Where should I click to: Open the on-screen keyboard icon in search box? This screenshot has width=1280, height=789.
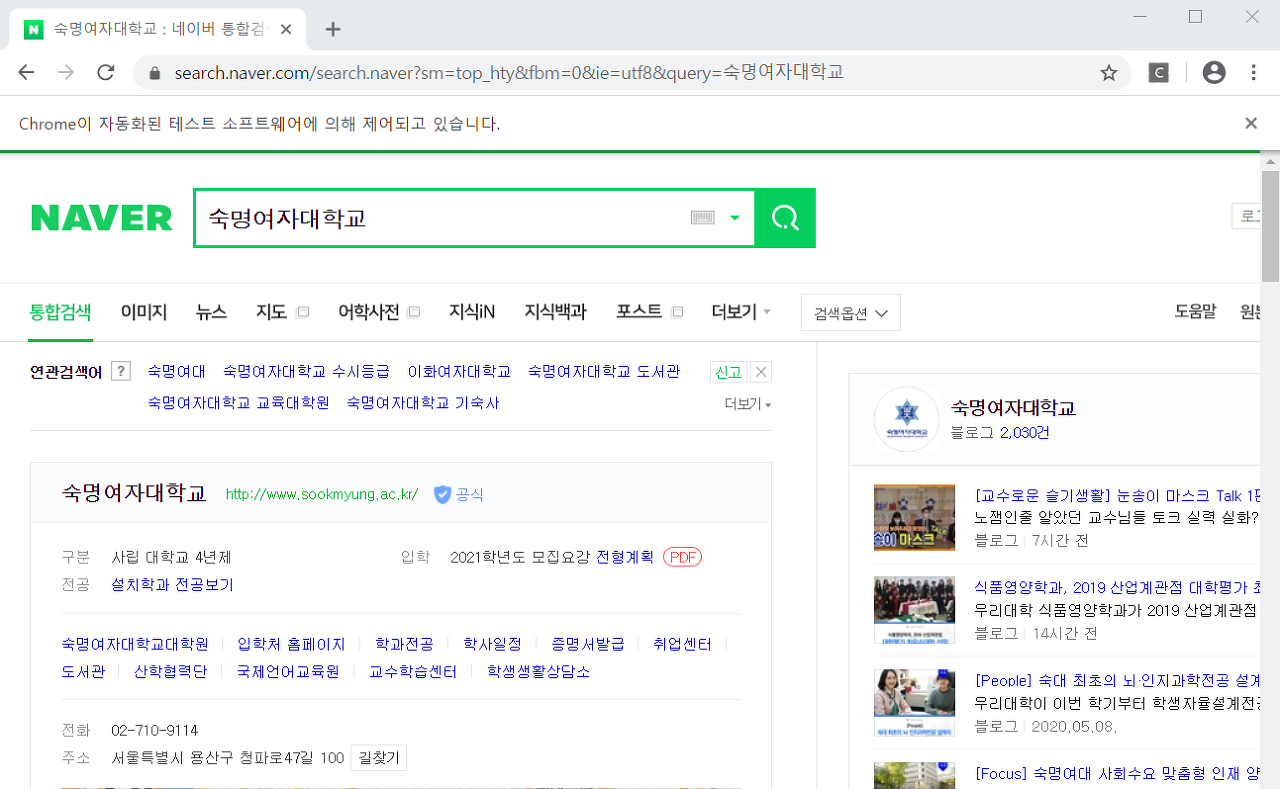tap(703, 218)
